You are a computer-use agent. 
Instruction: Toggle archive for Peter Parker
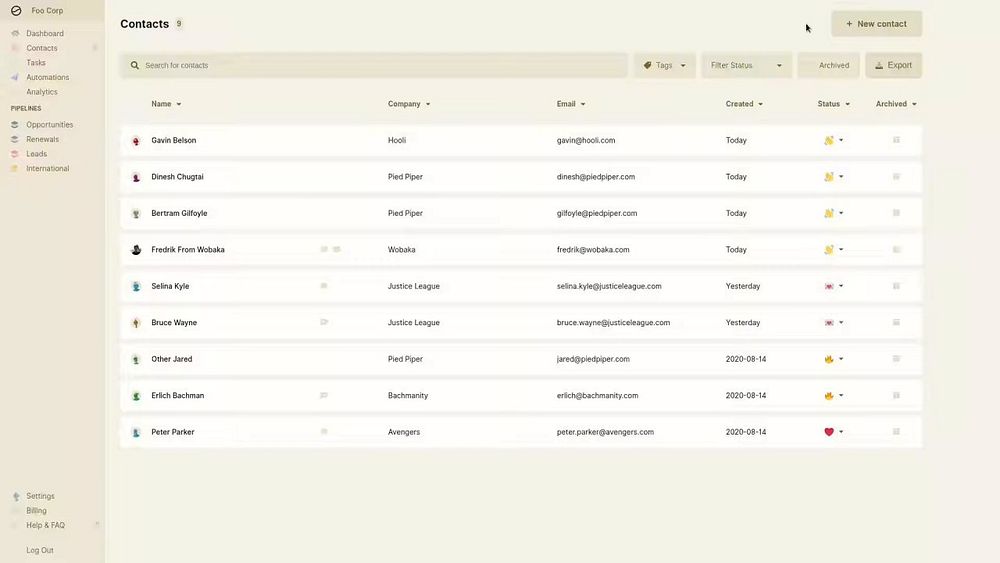(896, 432)
